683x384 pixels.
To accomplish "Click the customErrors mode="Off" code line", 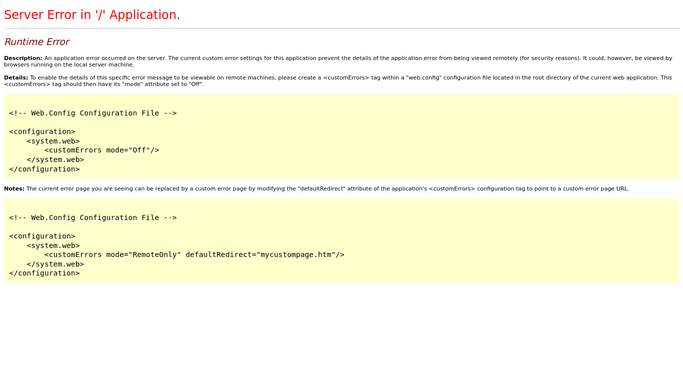I will coord(101,150).
